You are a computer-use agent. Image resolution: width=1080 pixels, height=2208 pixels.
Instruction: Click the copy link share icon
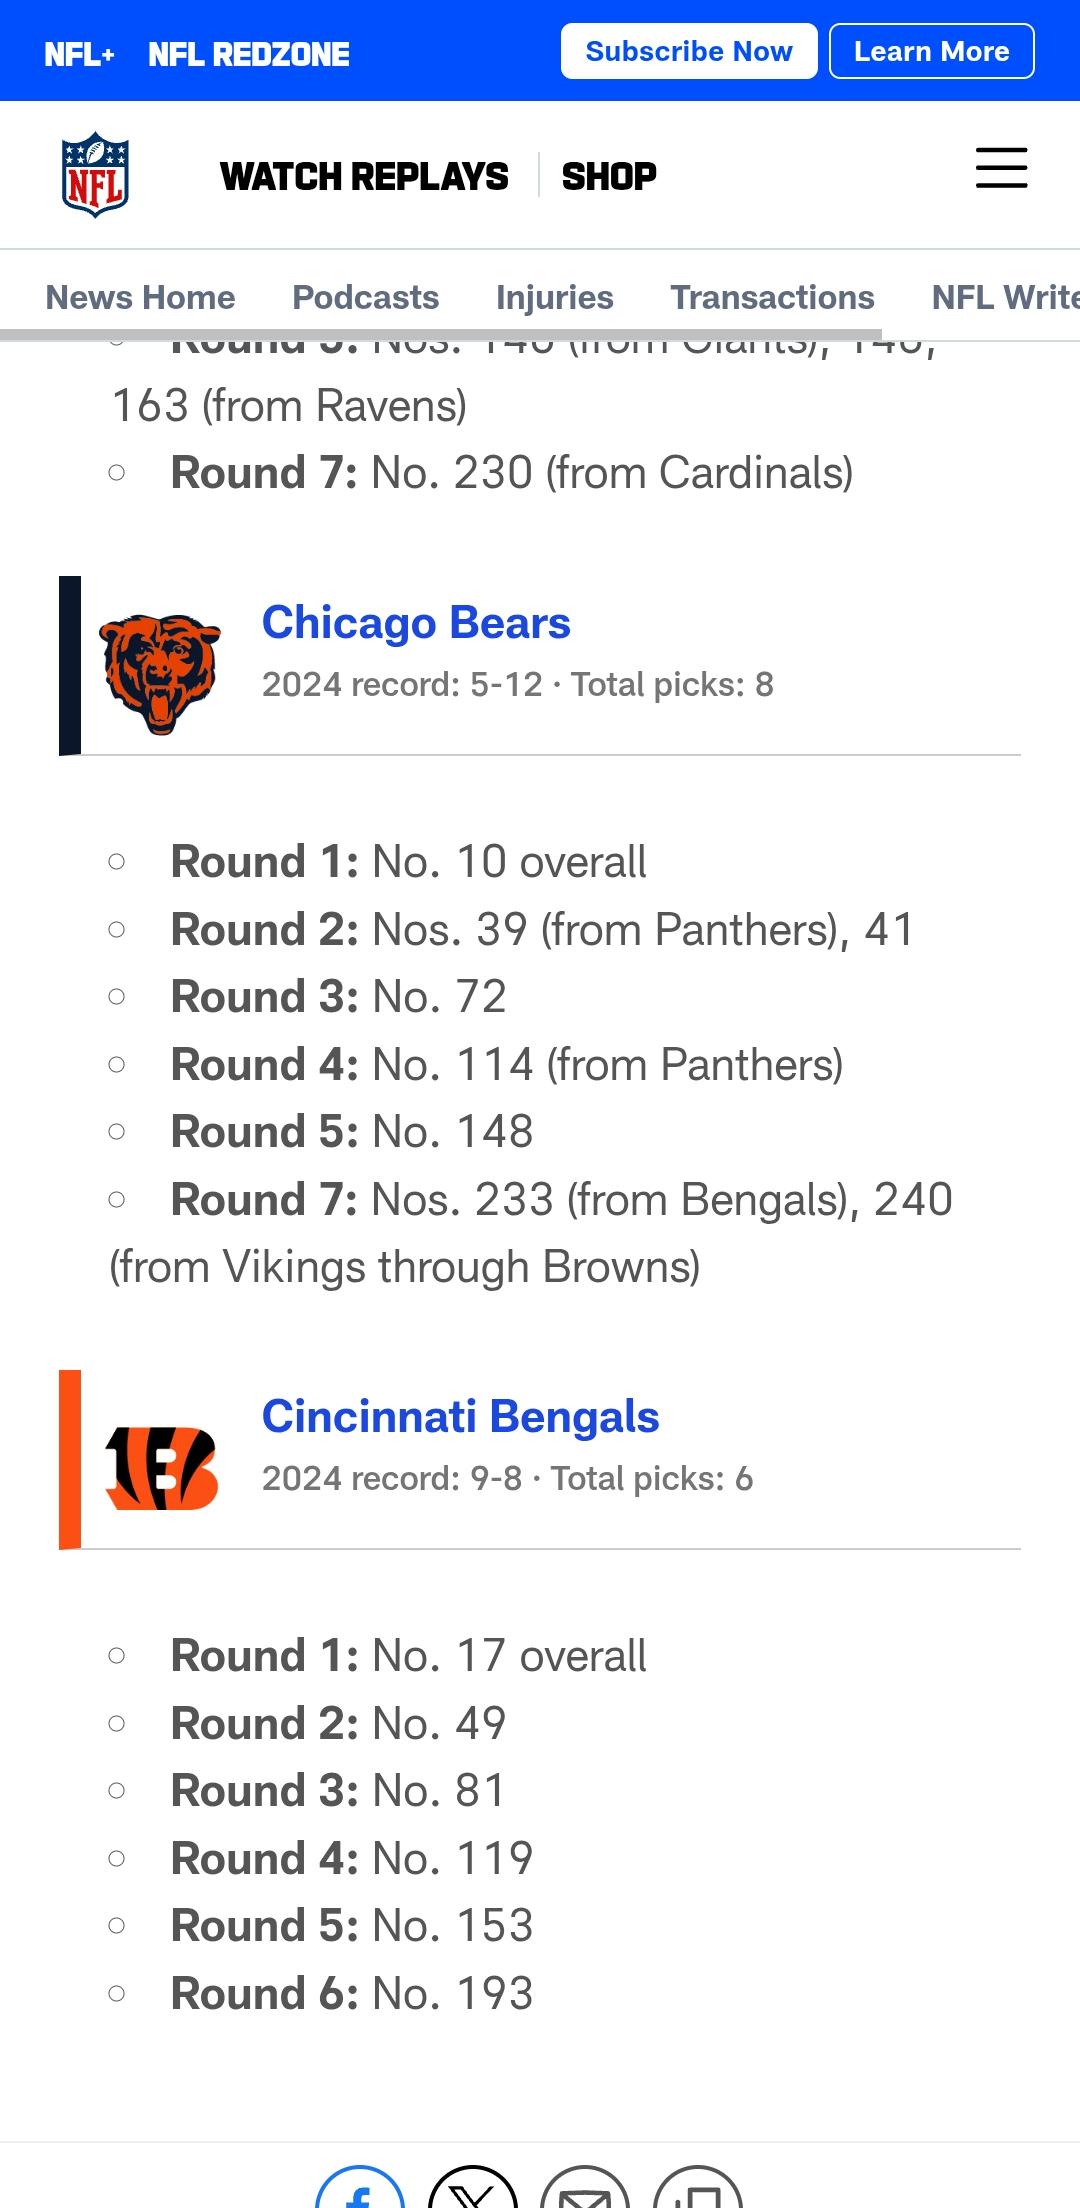(697, 2187)
